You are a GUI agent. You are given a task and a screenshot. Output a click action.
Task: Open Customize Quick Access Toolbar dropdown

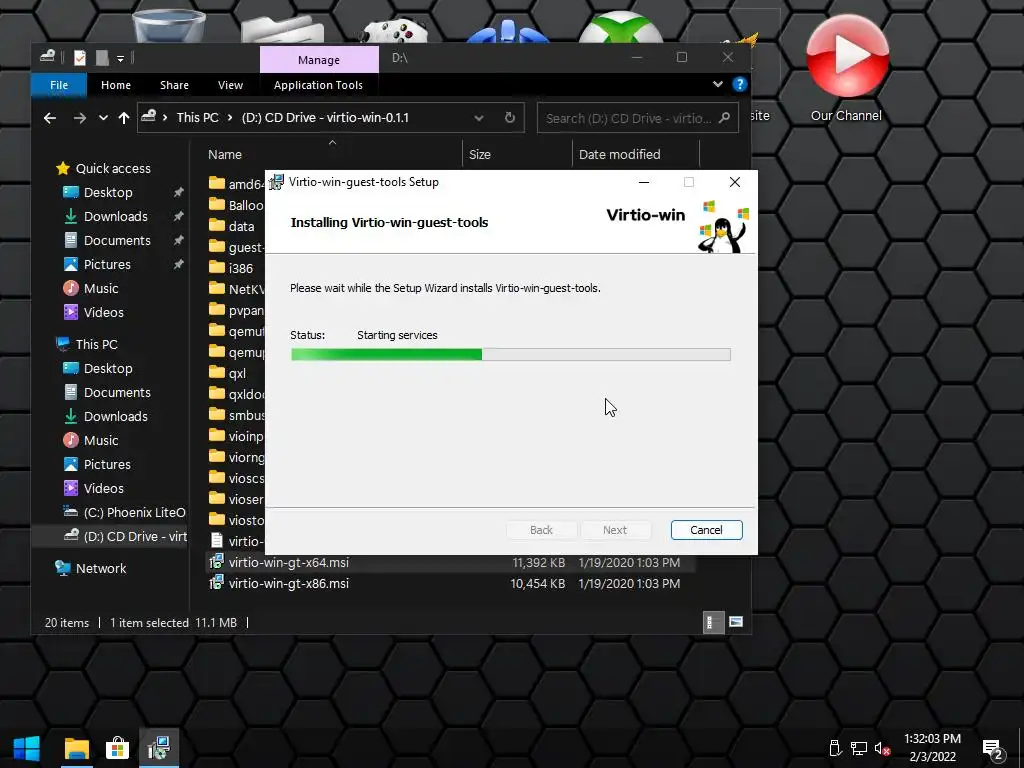click(121, 59)
